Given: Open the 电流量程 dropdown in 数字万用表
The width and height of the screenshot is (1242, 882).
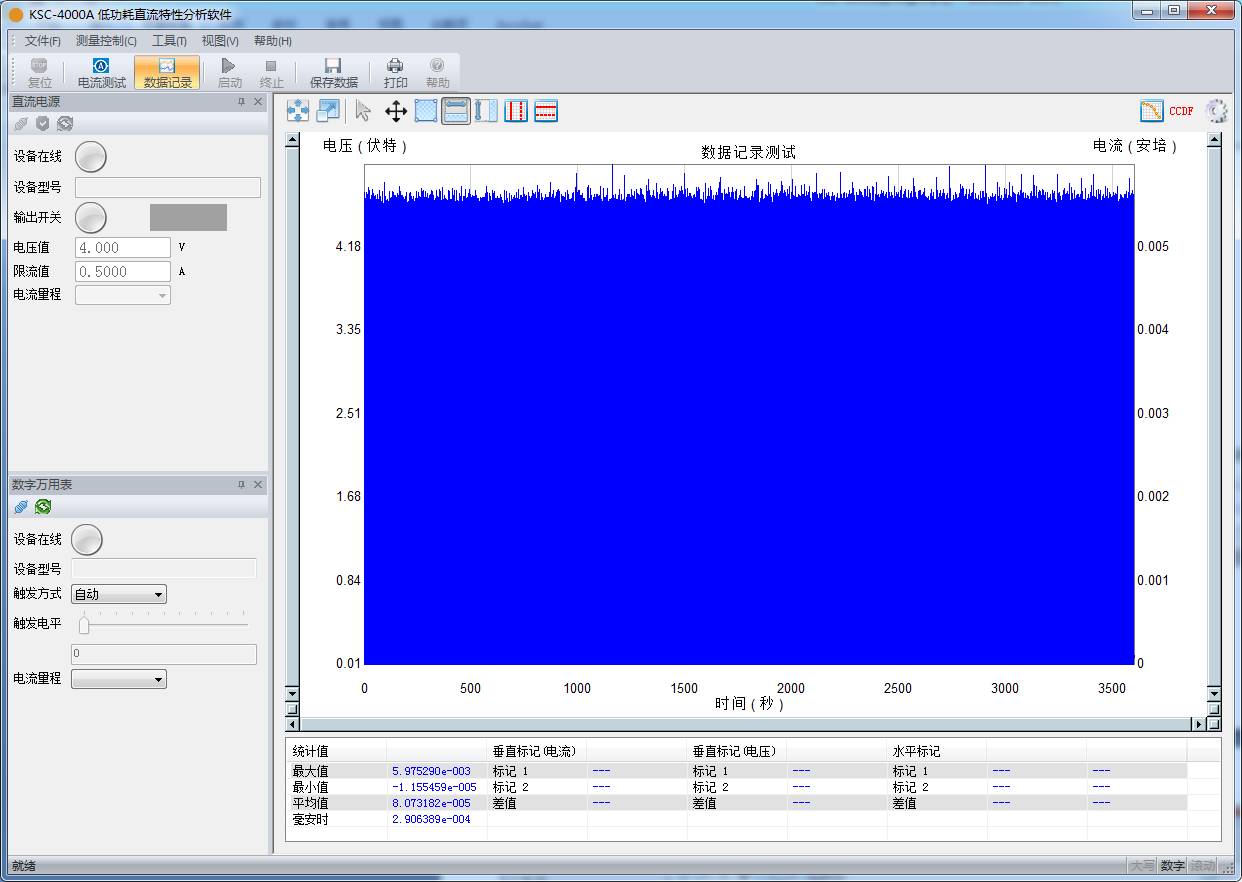Looking at the screenshot, I should pyautogui.click(x=119, y=679).
